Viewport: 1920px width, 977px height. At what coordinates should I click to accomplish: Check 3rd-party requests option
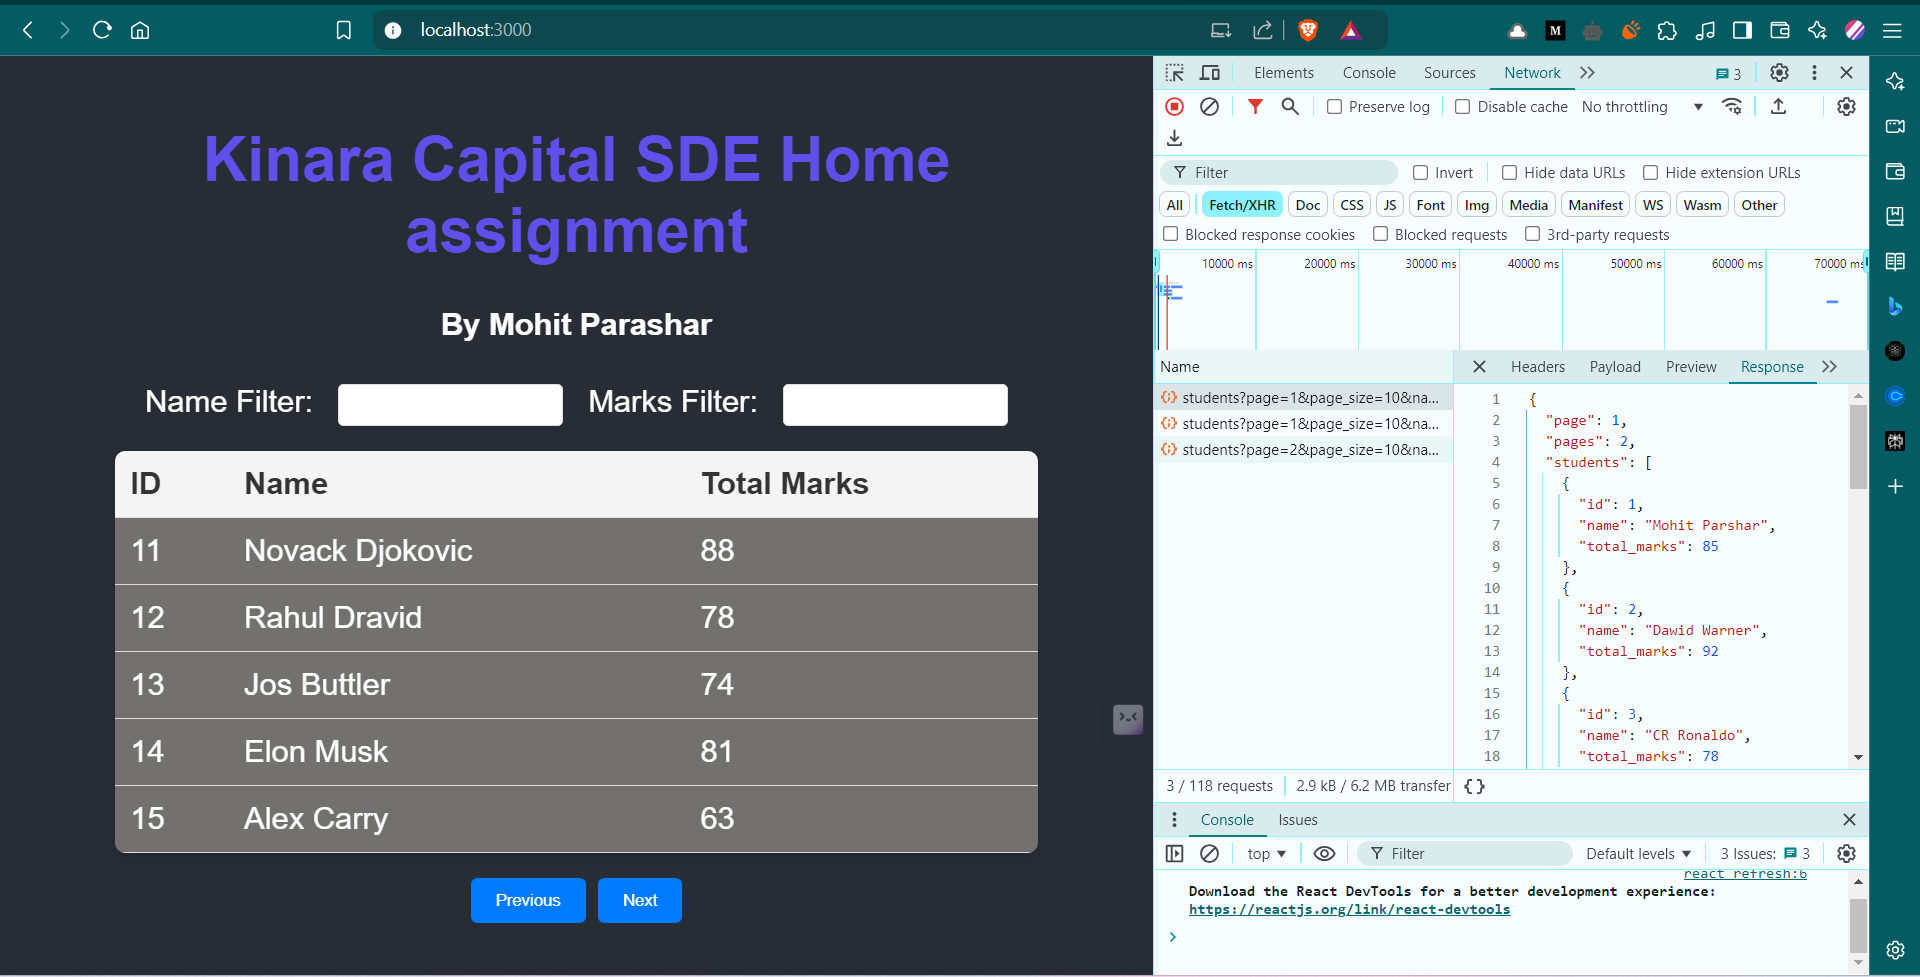coord(1532,234)
